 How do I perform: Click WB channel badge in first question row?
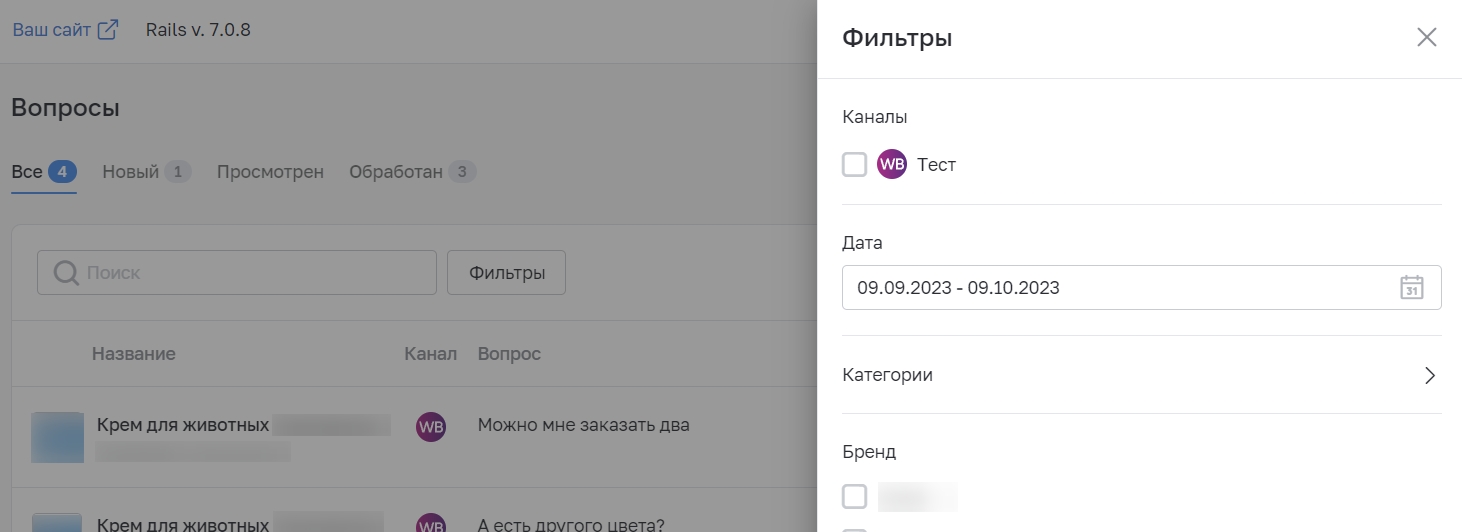[431, 427]
